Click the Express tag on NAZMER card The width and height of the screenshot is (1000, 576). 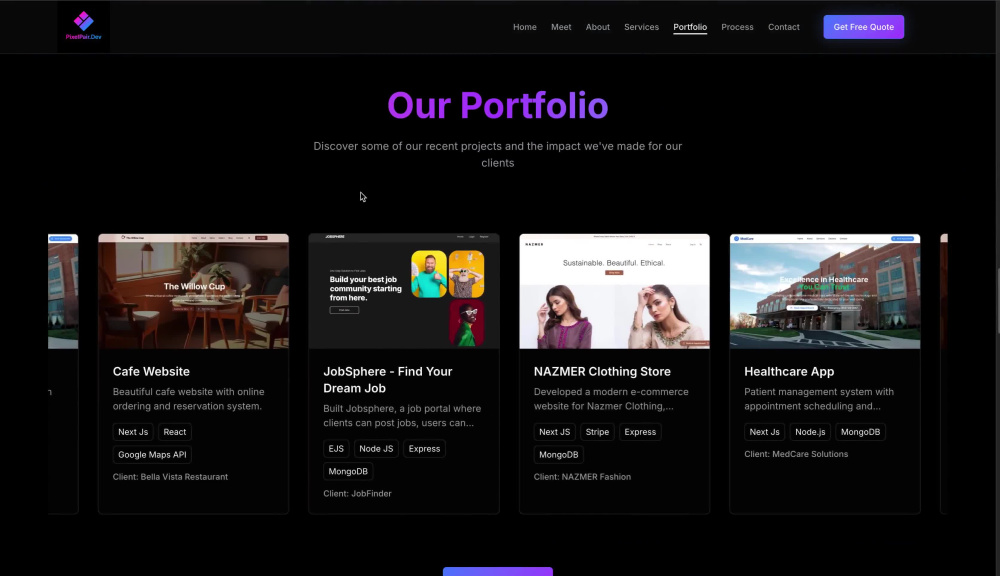pyautogui.click(x=640, y=432)
